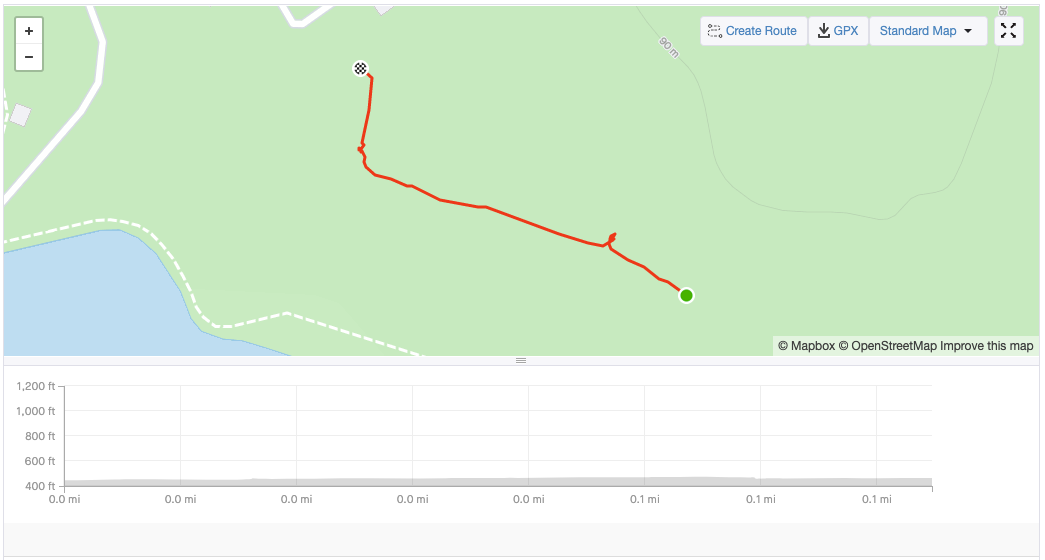Click the Create Route button
The image size is (1045, 560).
(753, 31)
